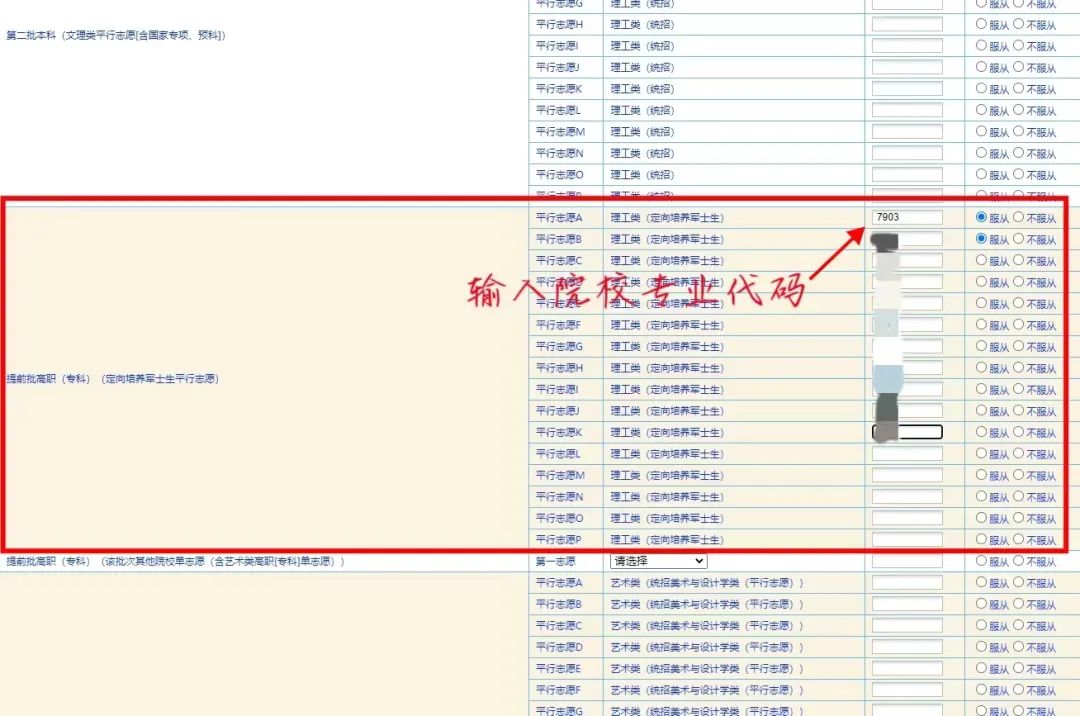Select 服从 in the 第一志愿 row
1080x716 pixels.
coord(981,561)
